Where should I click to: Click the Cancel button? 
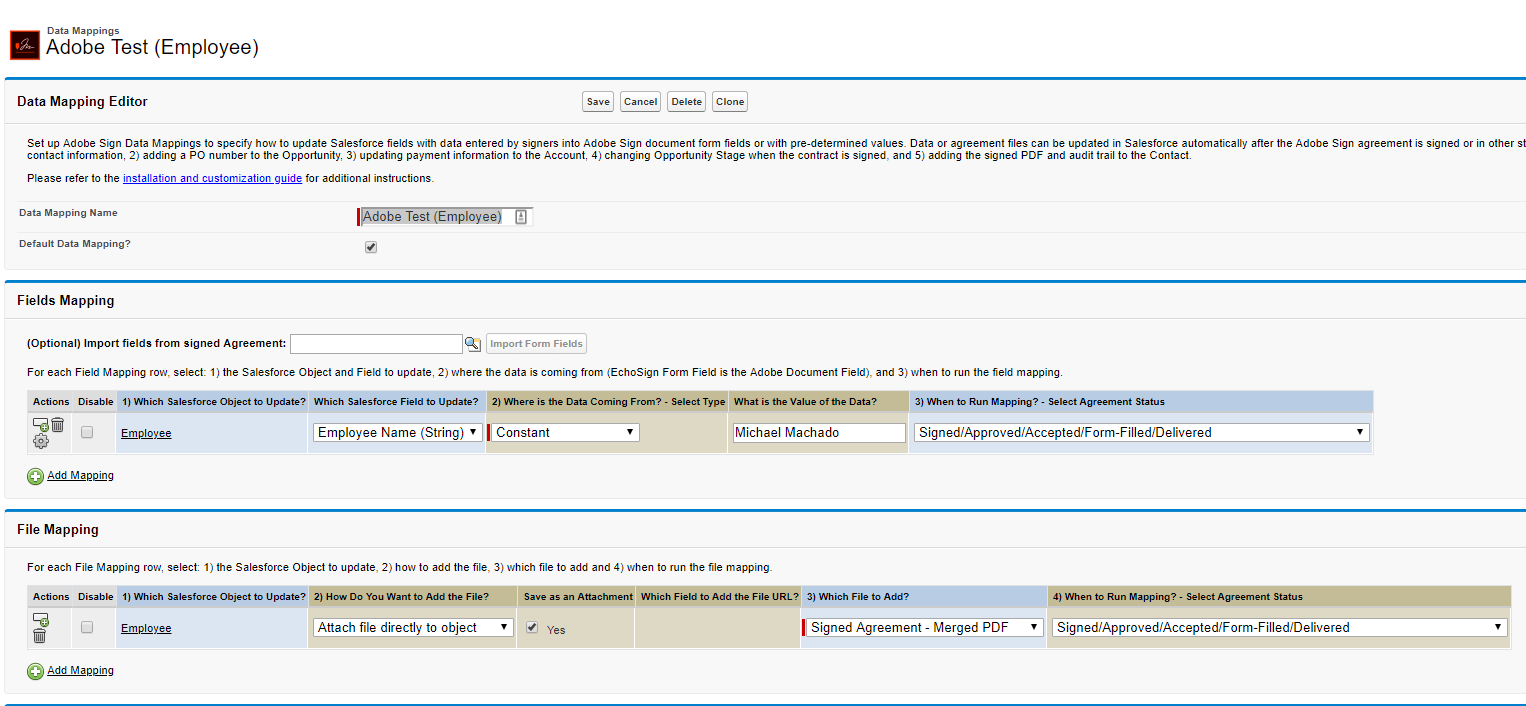pyautogui.click(x=640, y=102)
